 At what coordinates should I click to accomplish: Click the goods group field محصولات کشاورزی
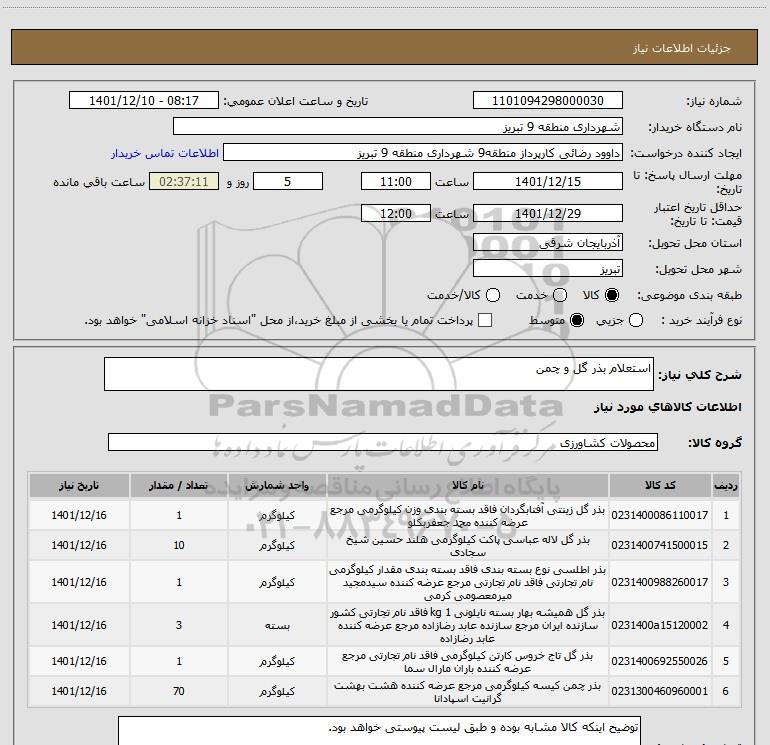[x=383, y=442]
